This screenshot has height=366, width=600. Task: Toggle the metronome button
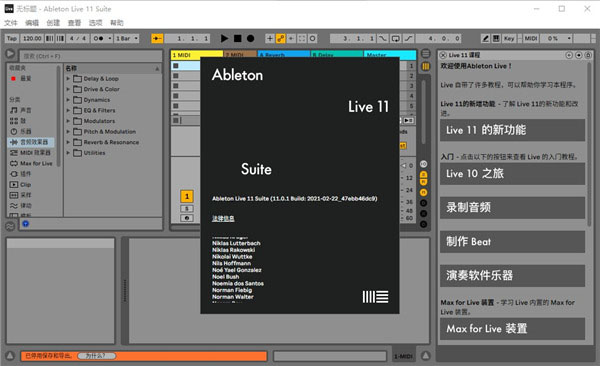tap(98, 38)
